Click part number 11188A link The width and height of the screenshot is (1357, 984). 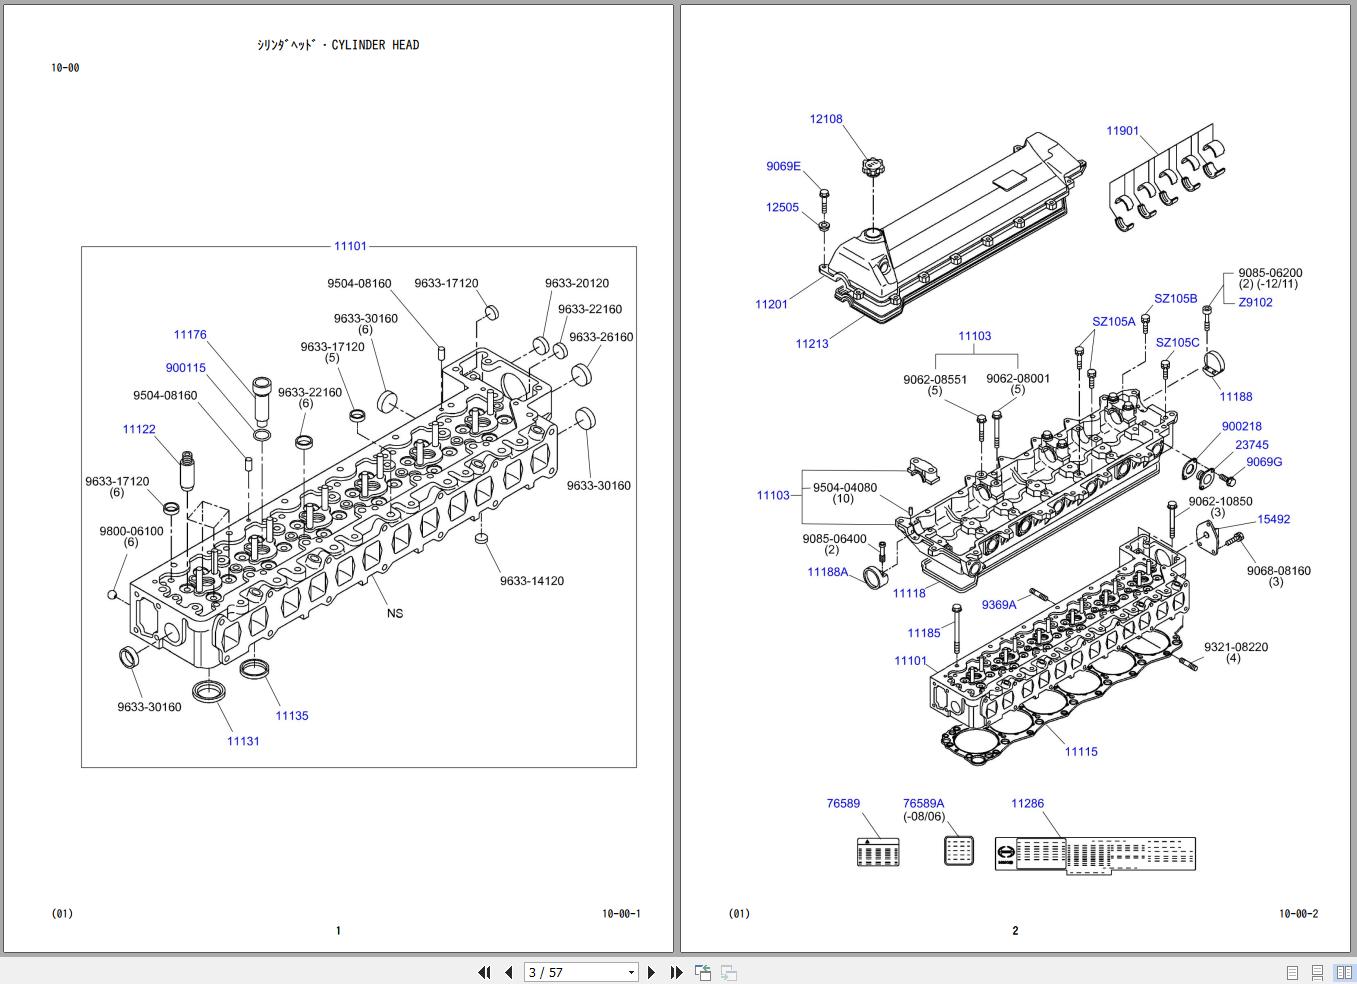click(828, 573)
